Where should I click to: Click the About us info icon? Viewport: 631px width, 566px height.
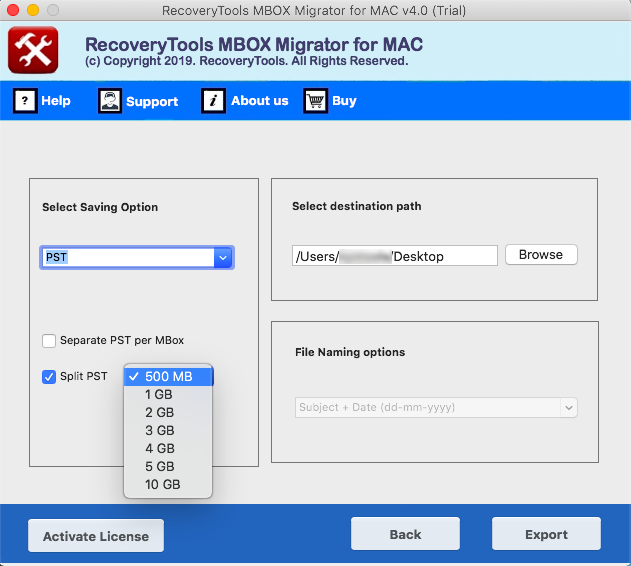click(x=213, y=101)
